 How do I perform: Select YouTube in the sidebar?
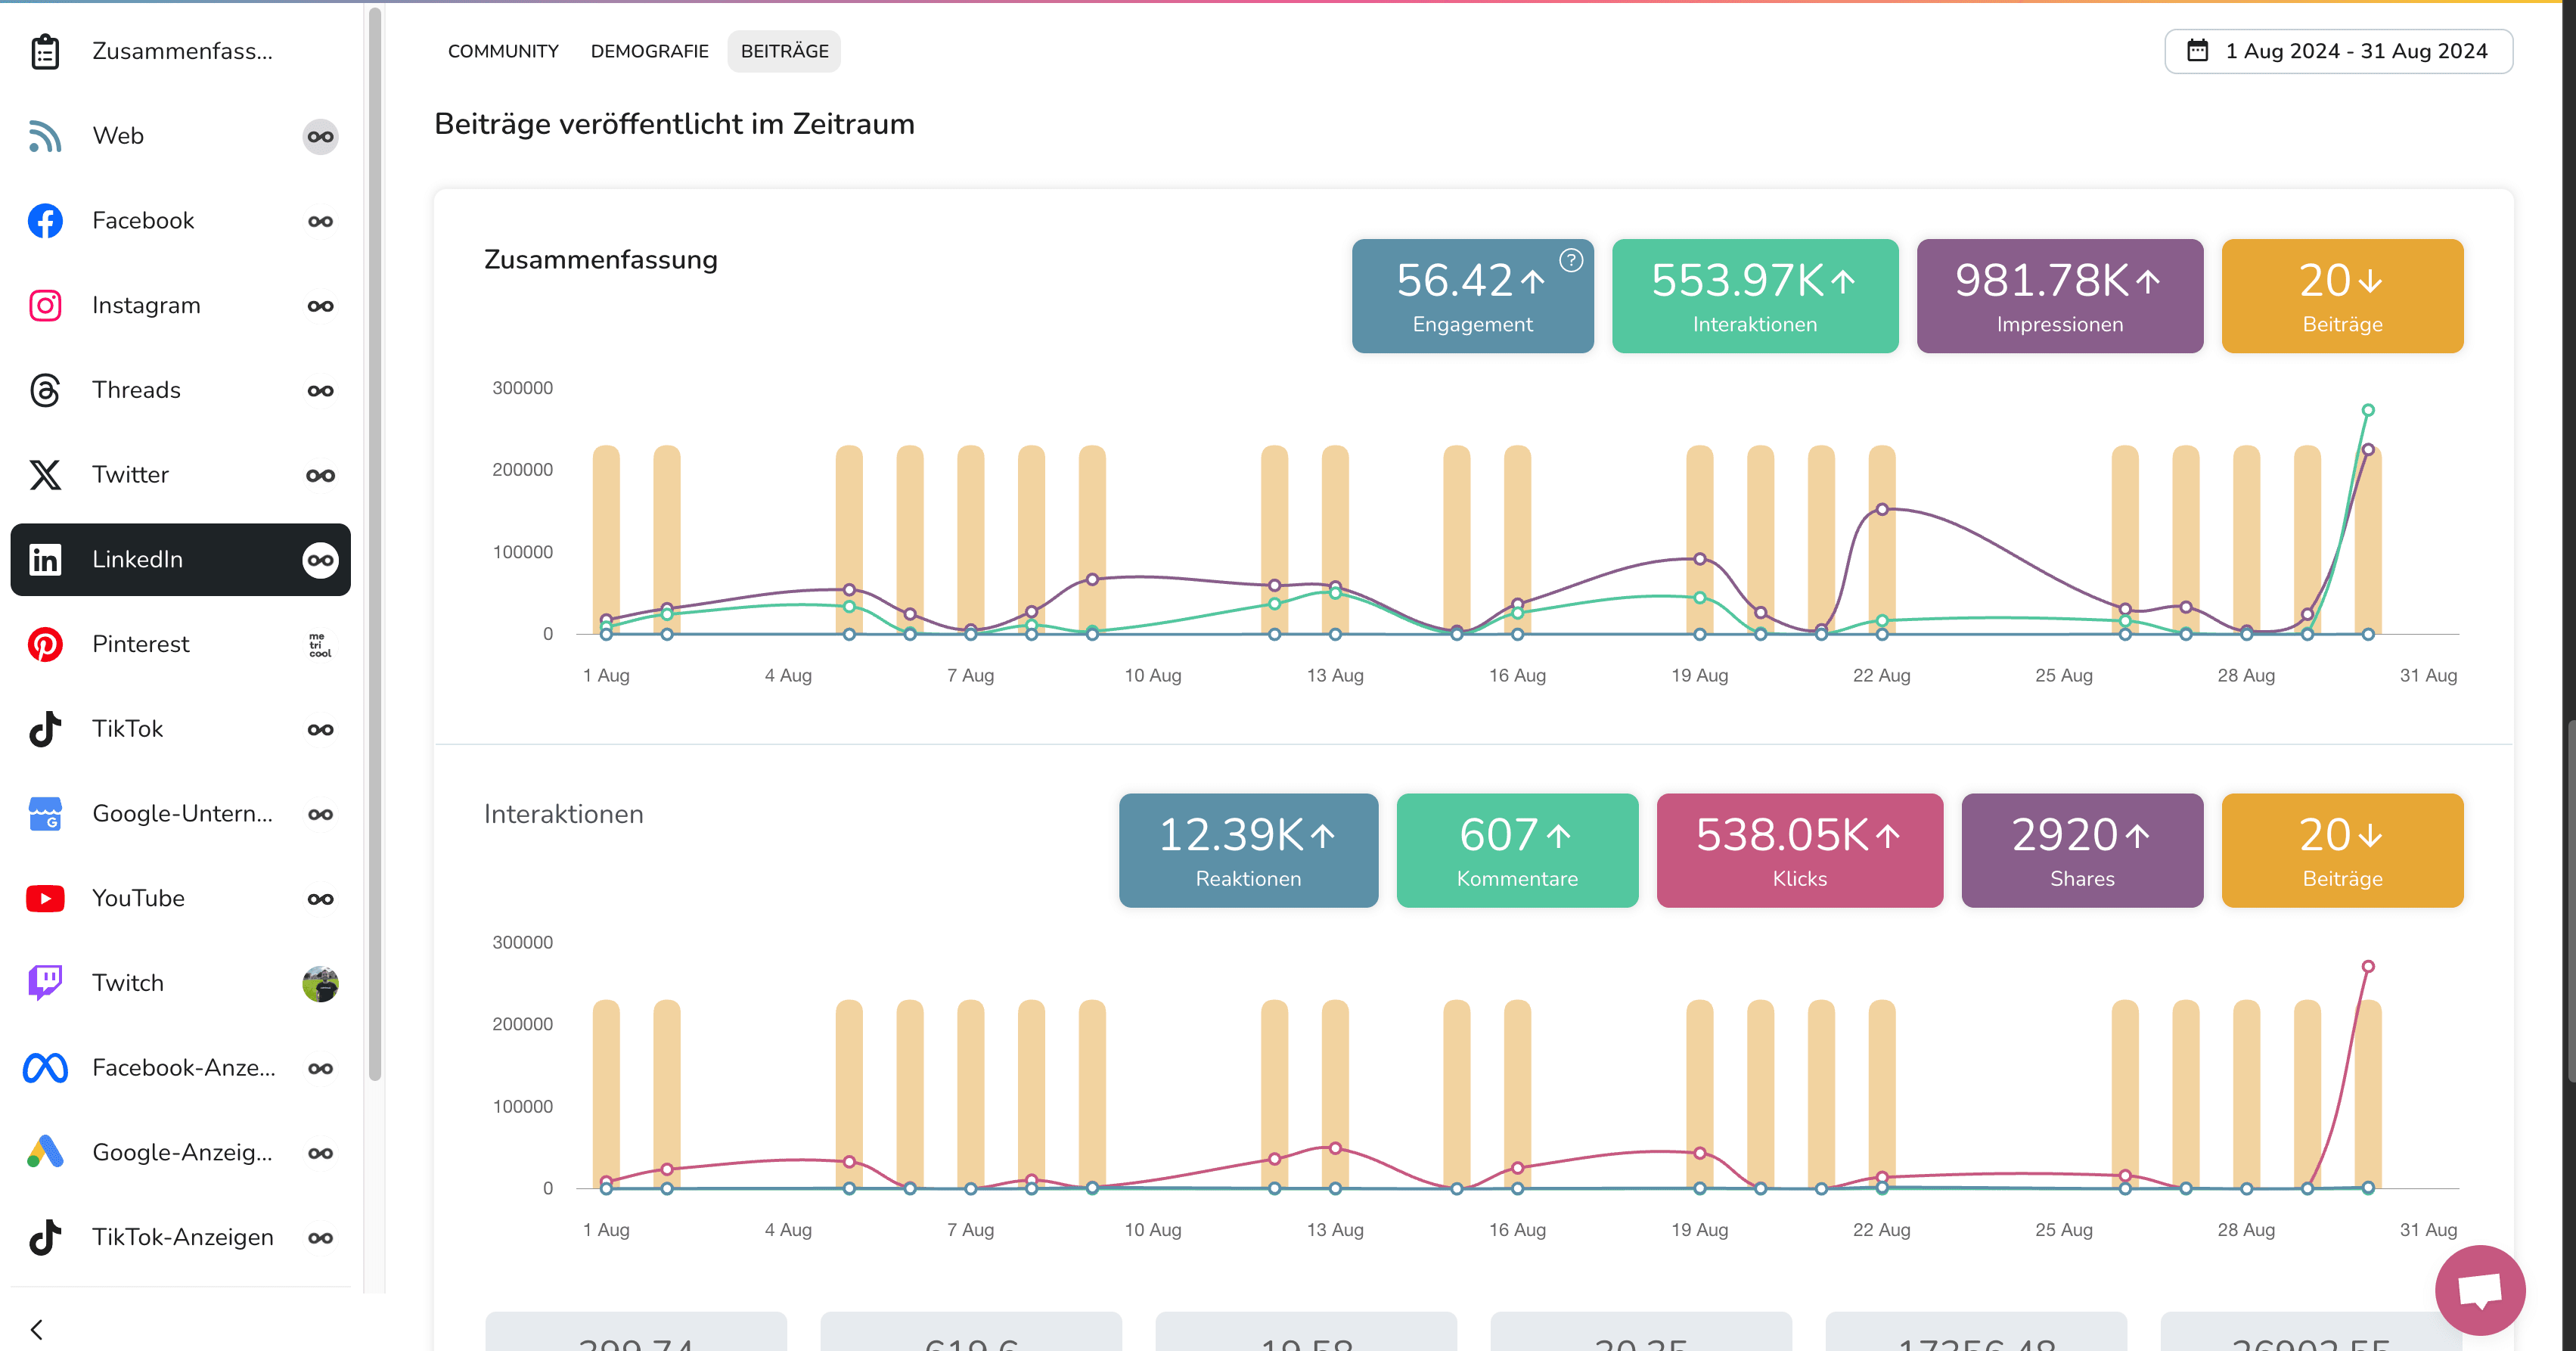click(x=138, y=898)
